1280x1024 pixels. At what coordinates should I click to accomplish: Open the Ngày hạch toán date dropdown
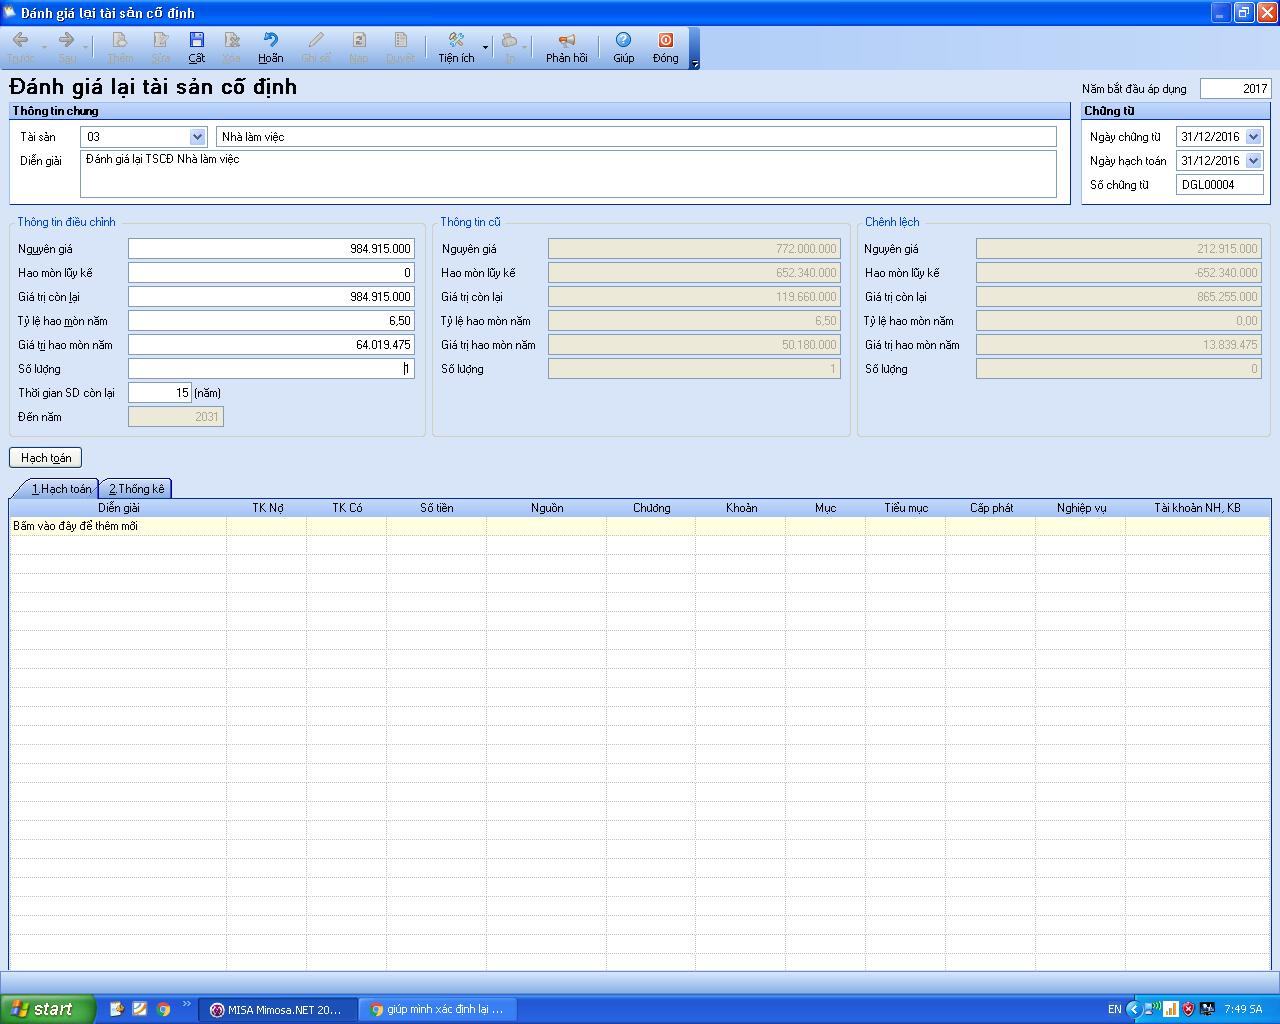[x=1254, y=161]
